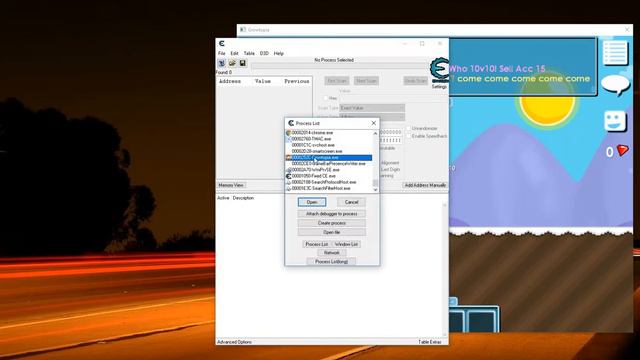This screenshot has width=640, height=360.
Task: Open the Table menu
Action: pyautogui.click(x=249, y=53)
